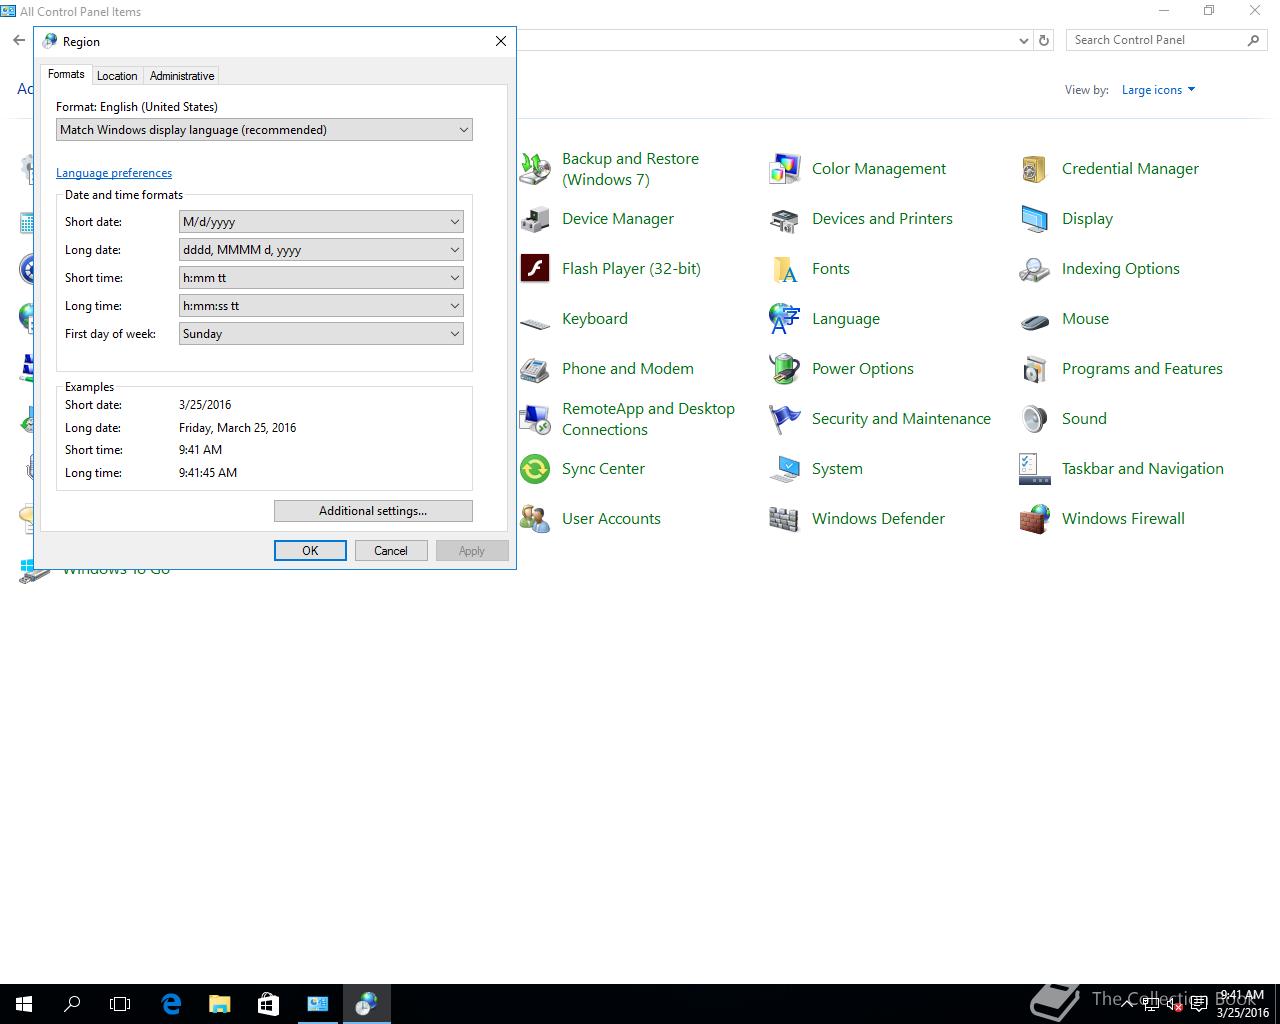This screenshot has height=1024, width=1280.
Task: Open File Explorer from taskbar
Action: click(x=219, y=1004)
